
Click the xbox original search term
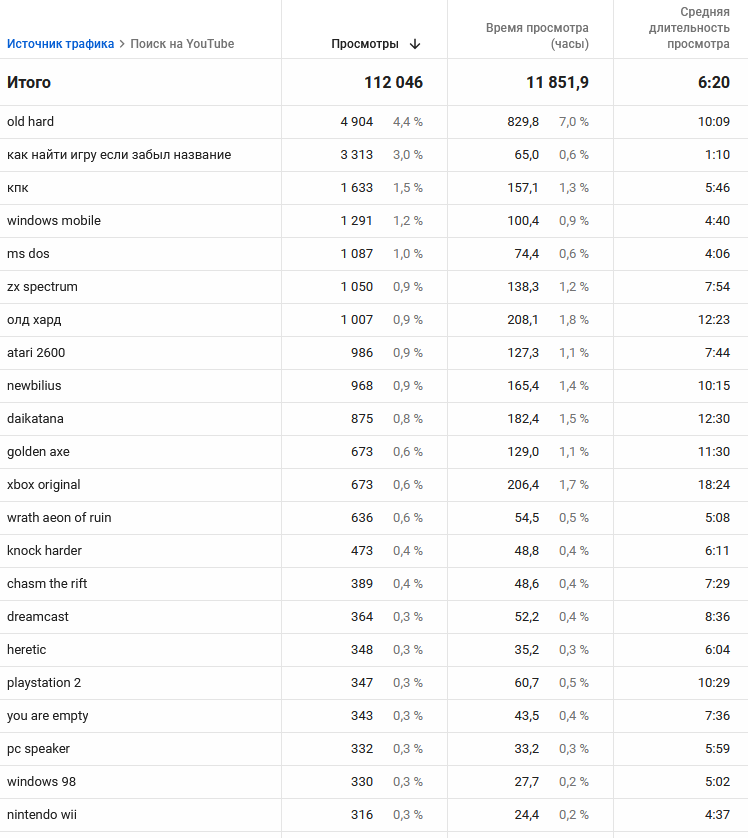point(43,485)
